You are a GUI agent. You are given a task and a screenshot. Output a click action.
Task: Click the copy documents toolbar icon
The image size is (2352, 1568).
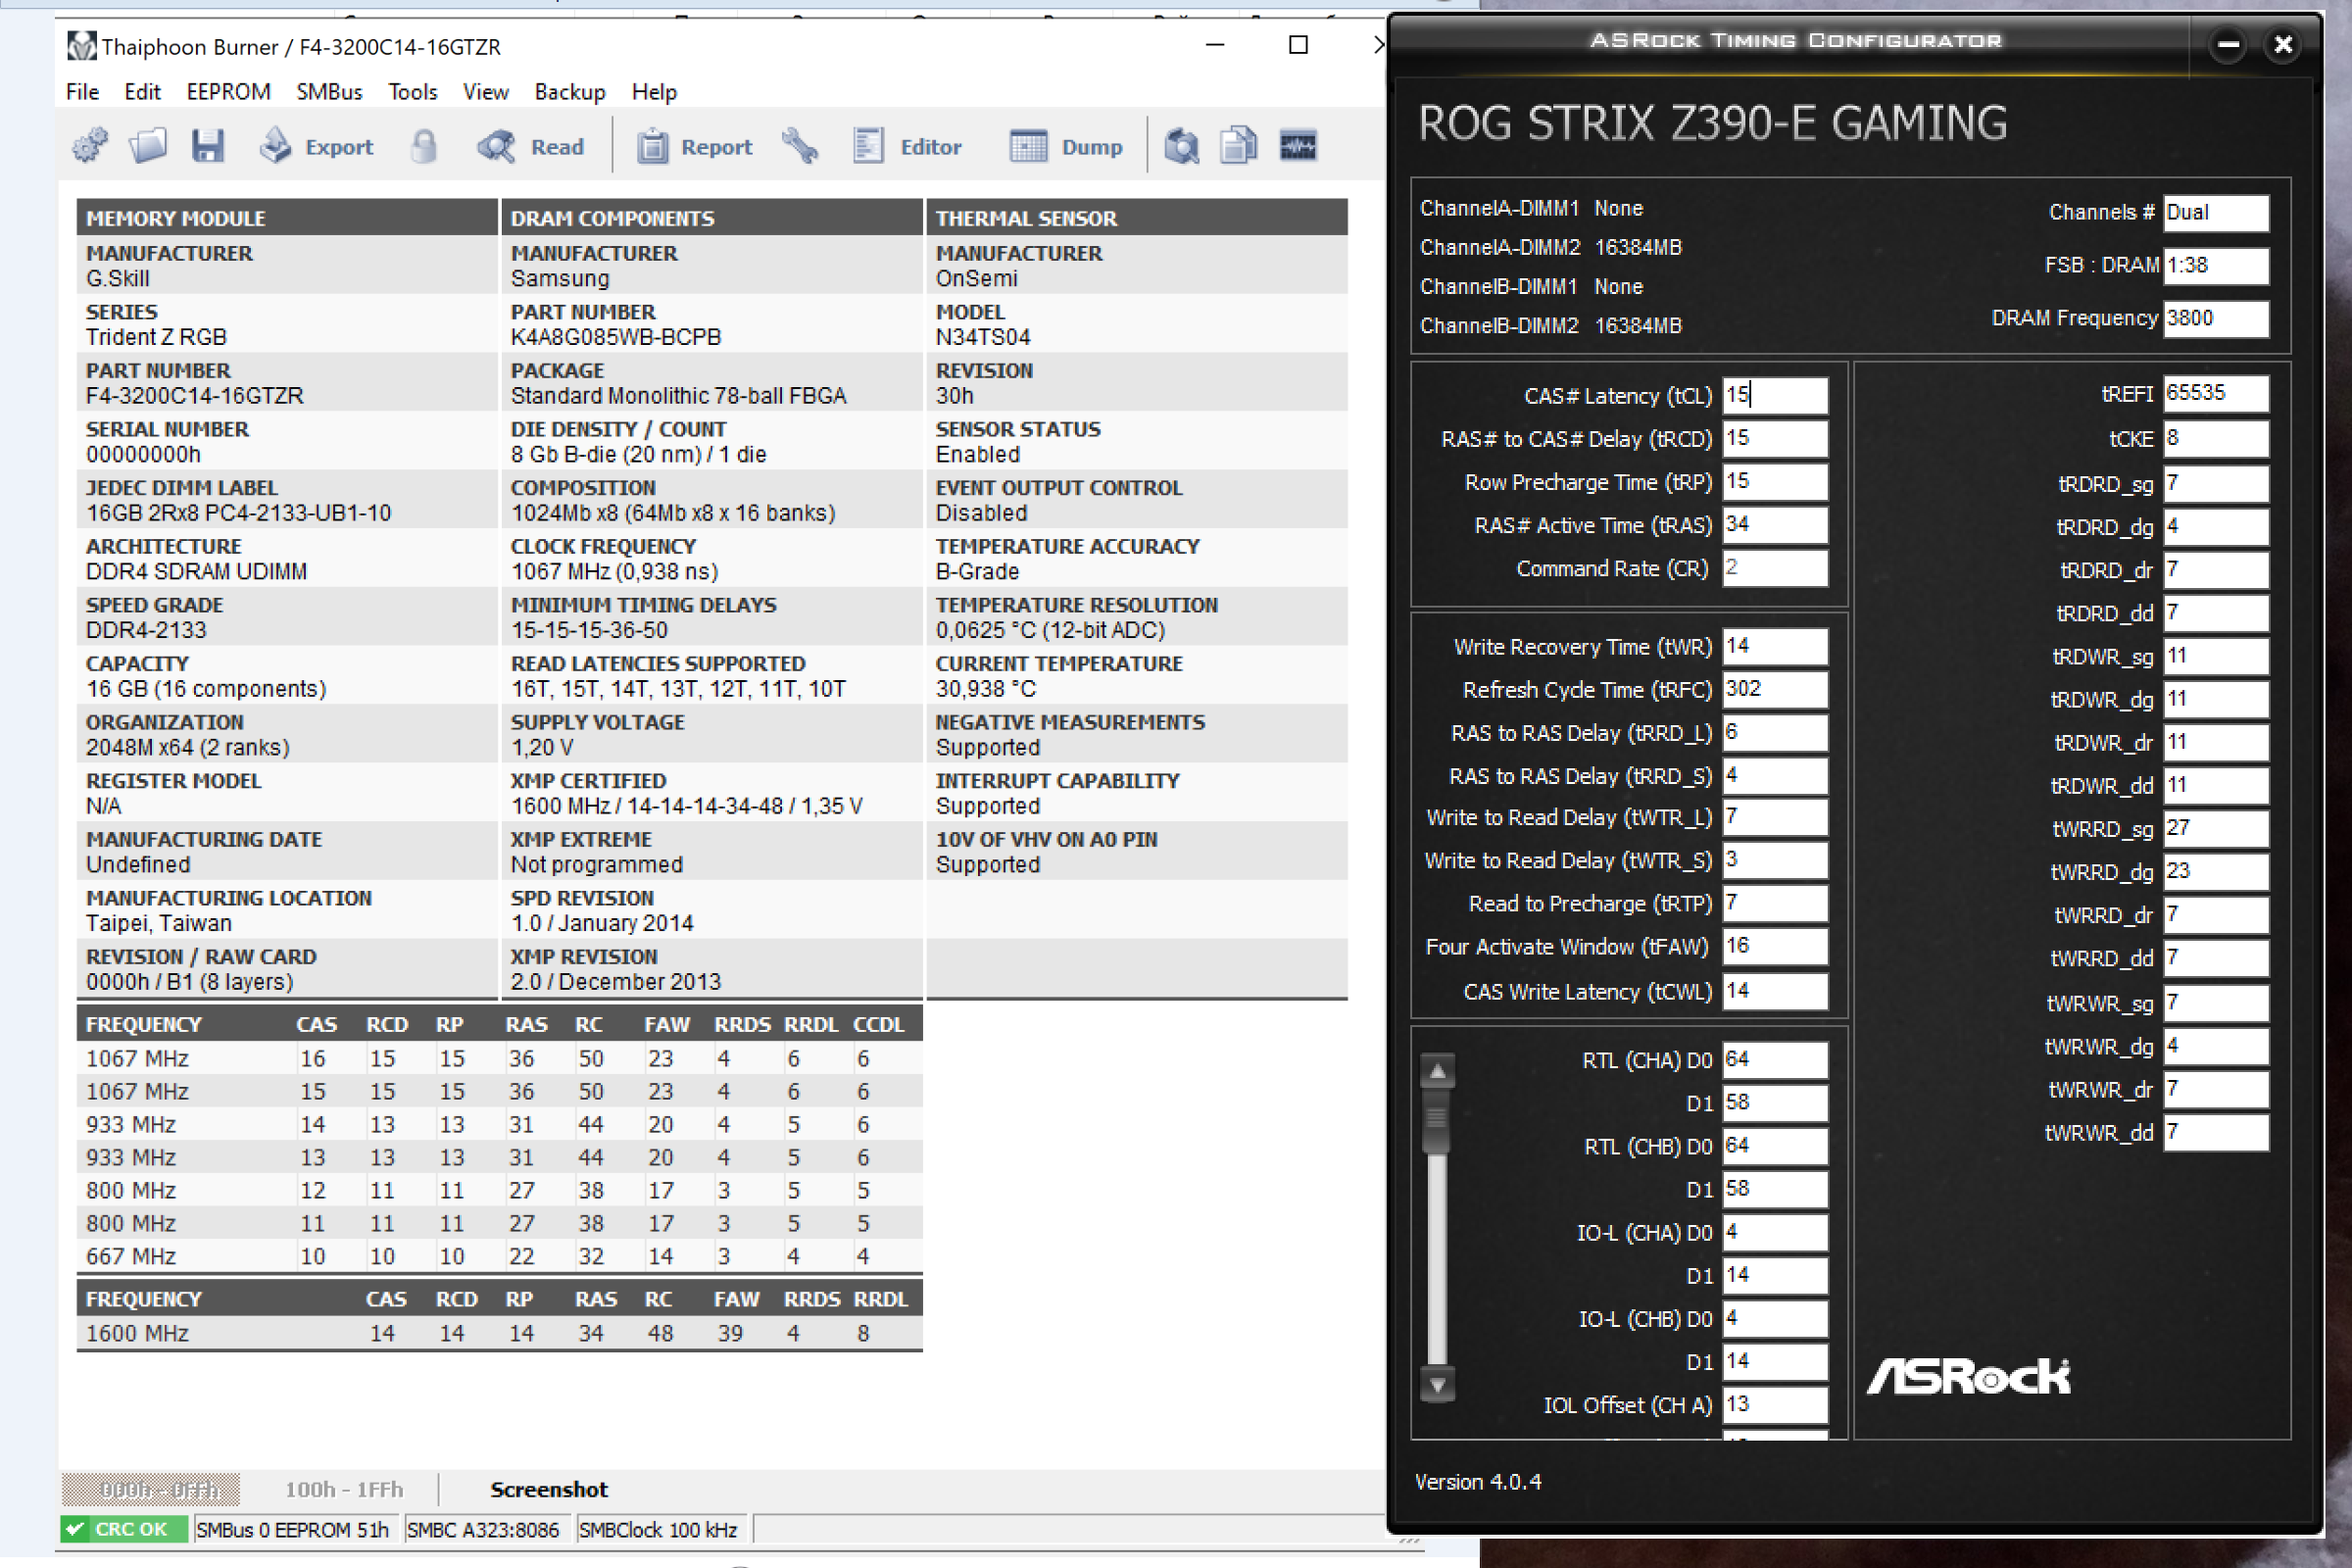(x=1238, y=147)
